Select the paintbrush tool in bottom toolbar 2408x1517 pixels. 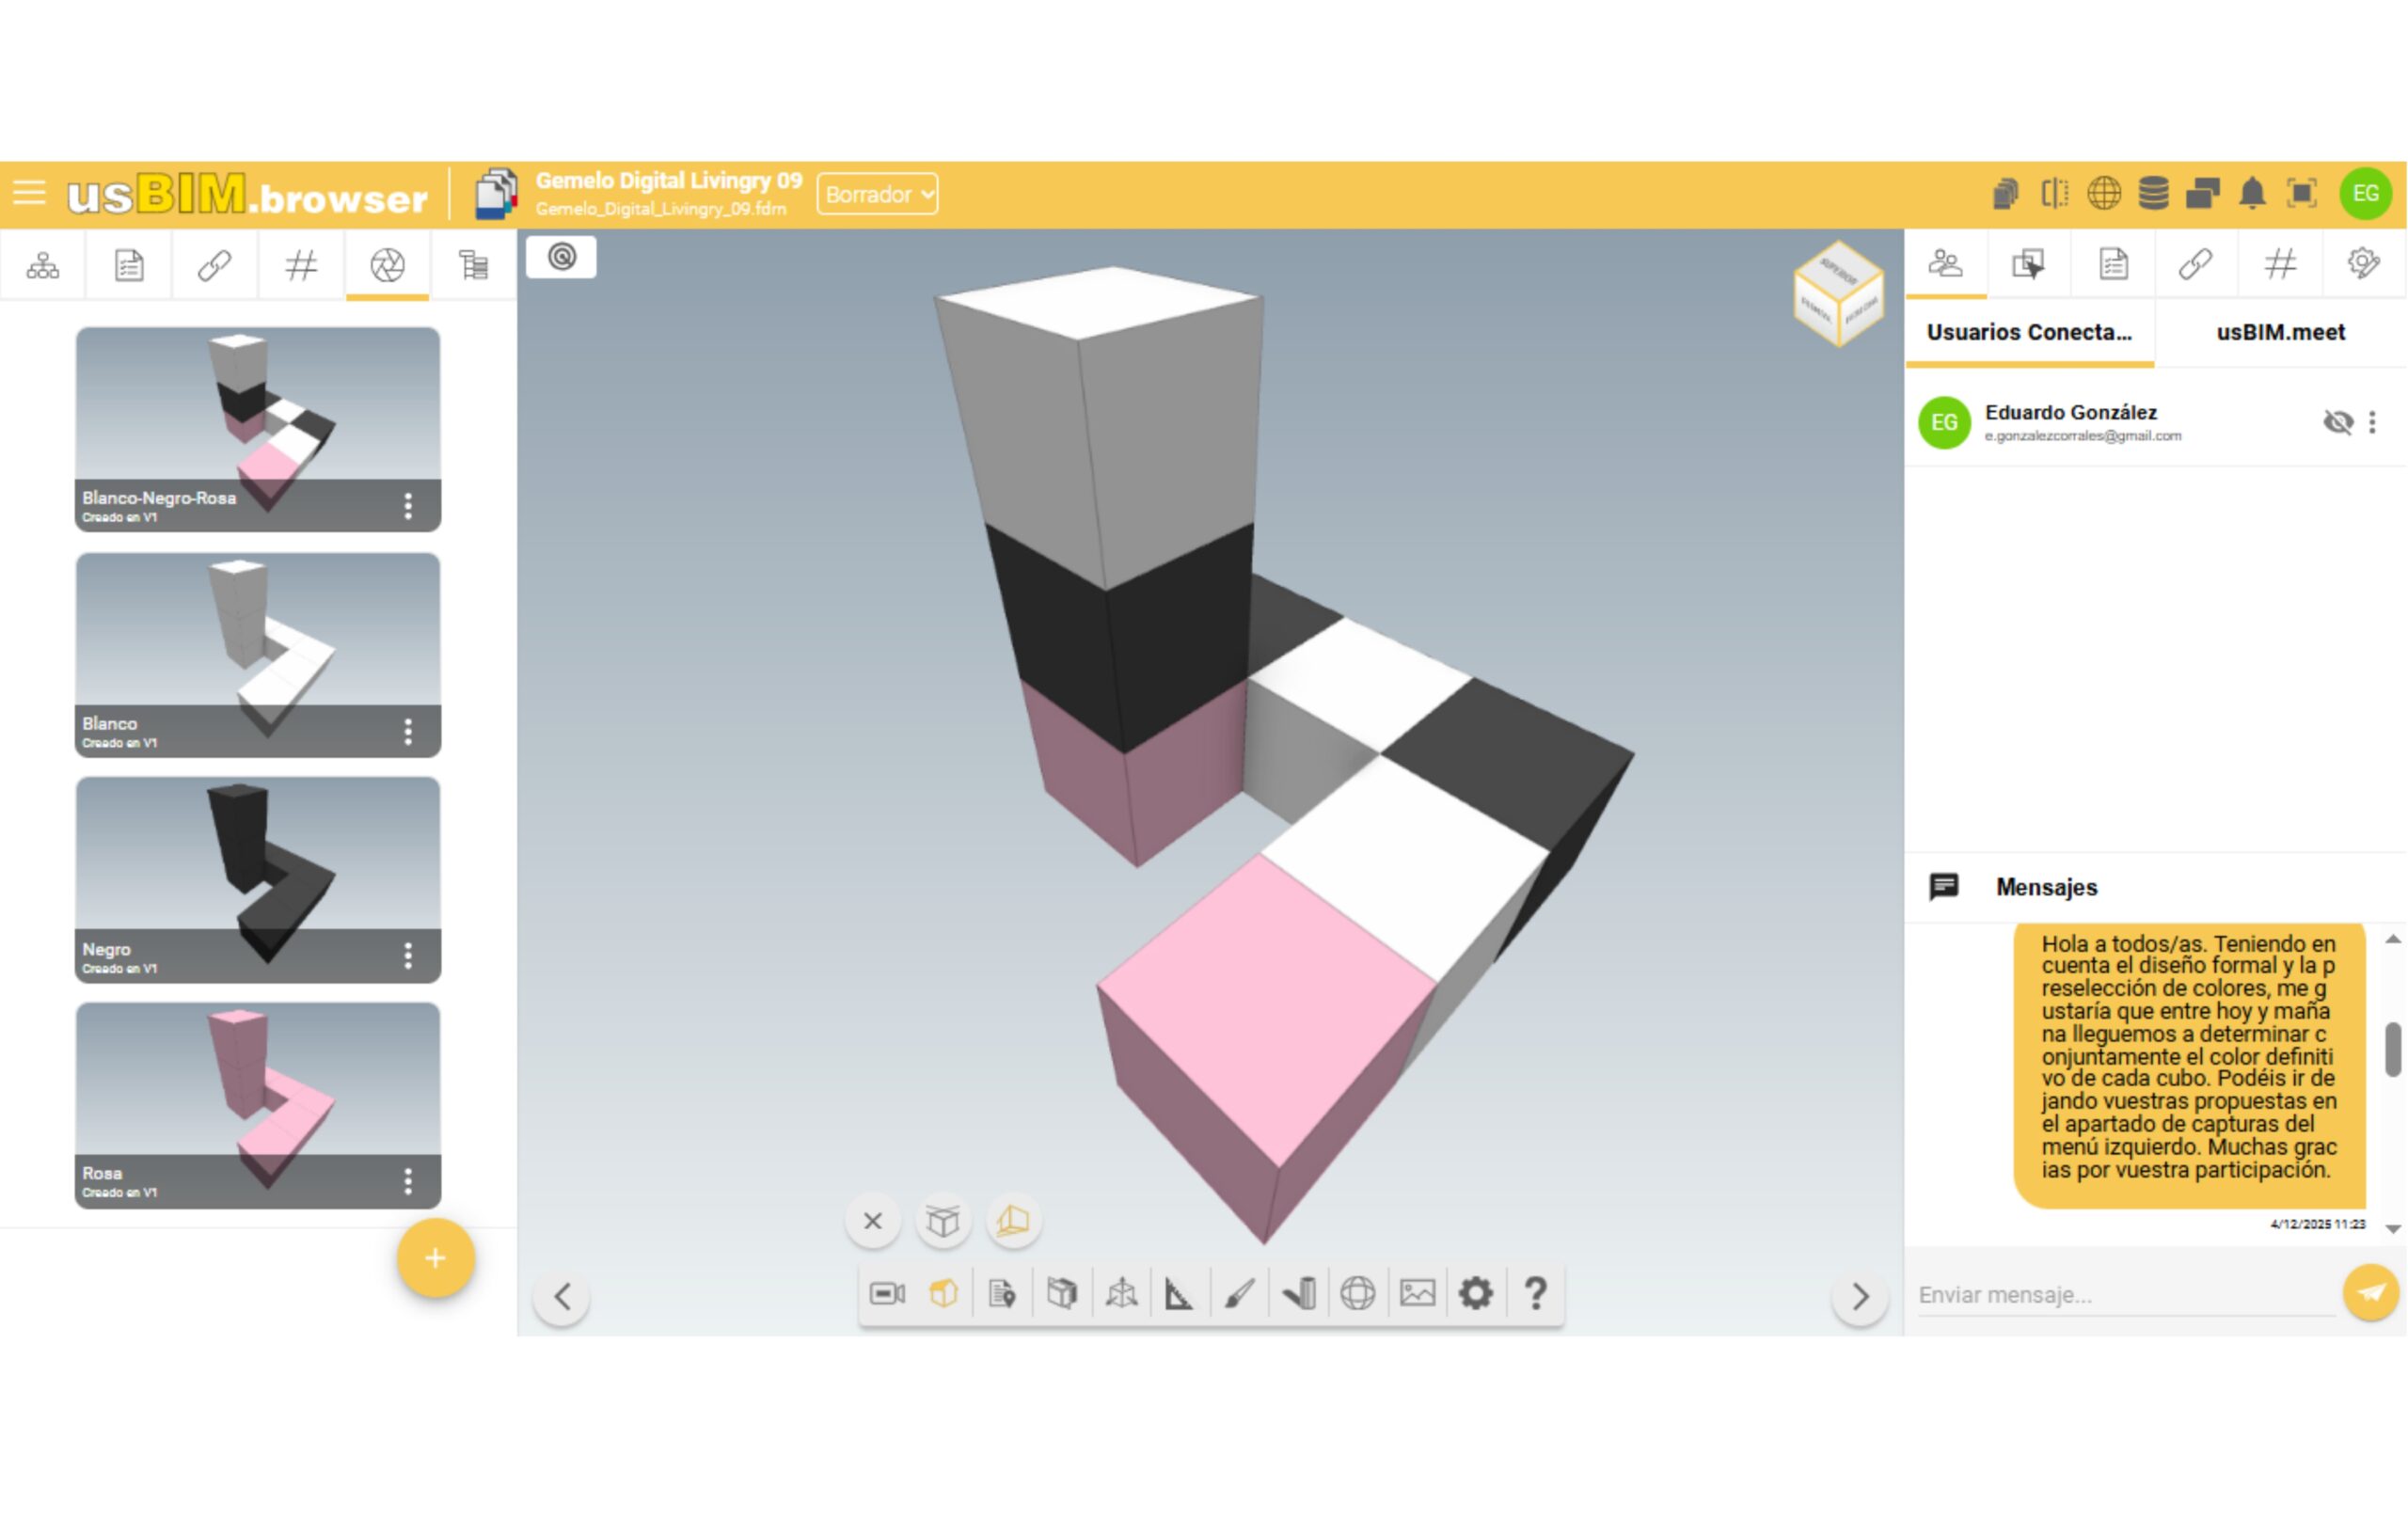pos(1239,1294)
